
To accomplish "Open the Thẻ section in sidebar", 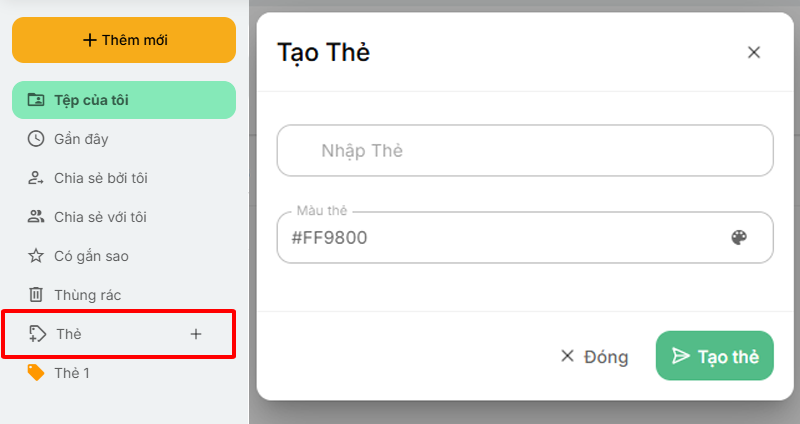I will [69, 334].
